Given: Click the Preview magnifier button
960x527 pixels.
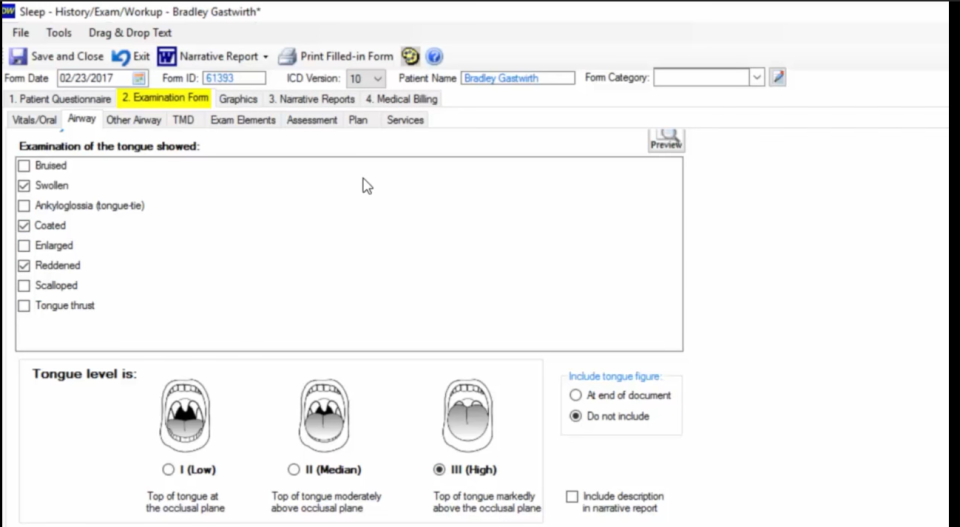Looking at the screenshot, I should 666,140.
